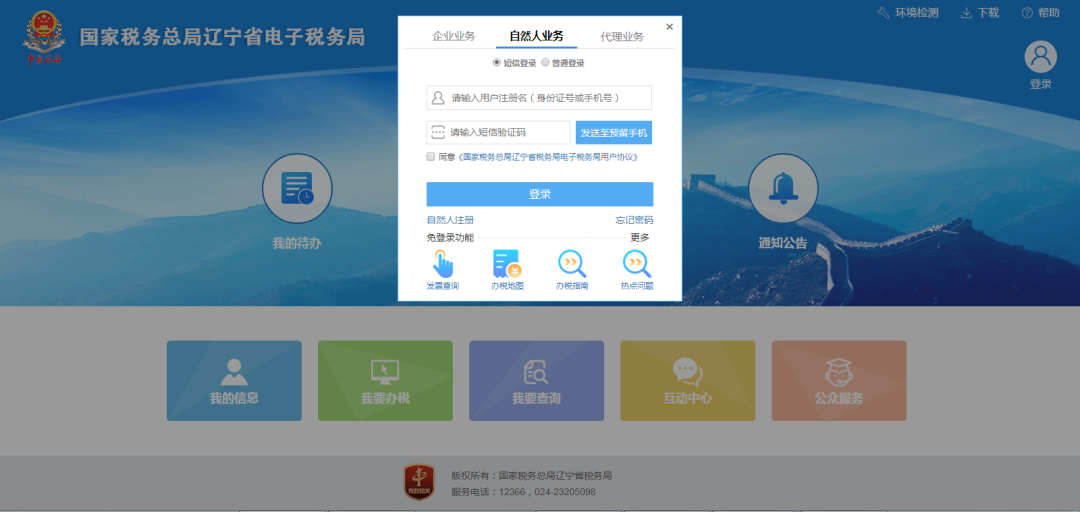Focus the username input field
The image size is (1080, 512).
[x=539, y=98]
